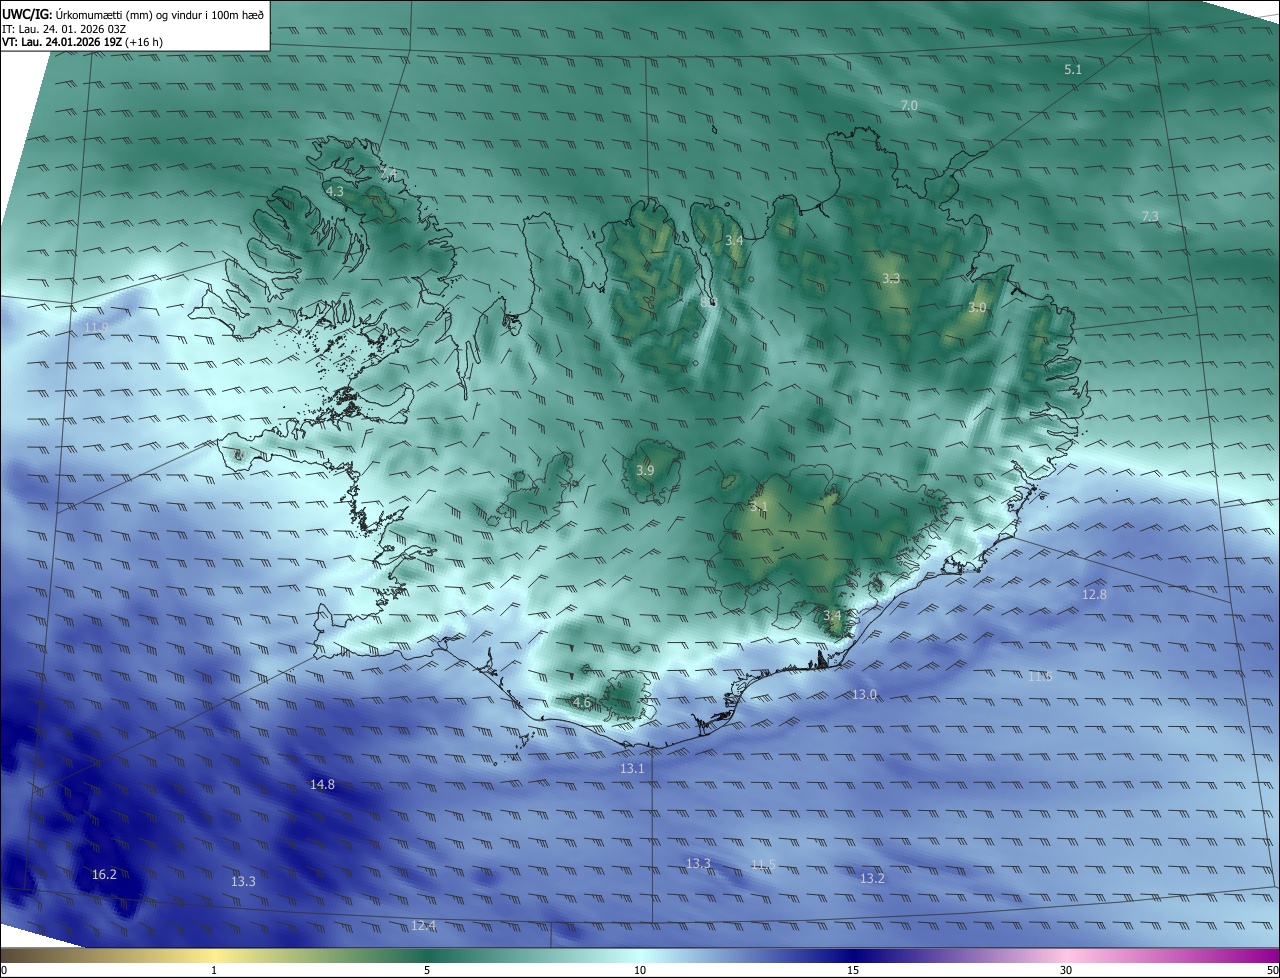Click the 4.3 value label in the Westfjords
This screenshot has height=978, width=1280.
point(334,191)
